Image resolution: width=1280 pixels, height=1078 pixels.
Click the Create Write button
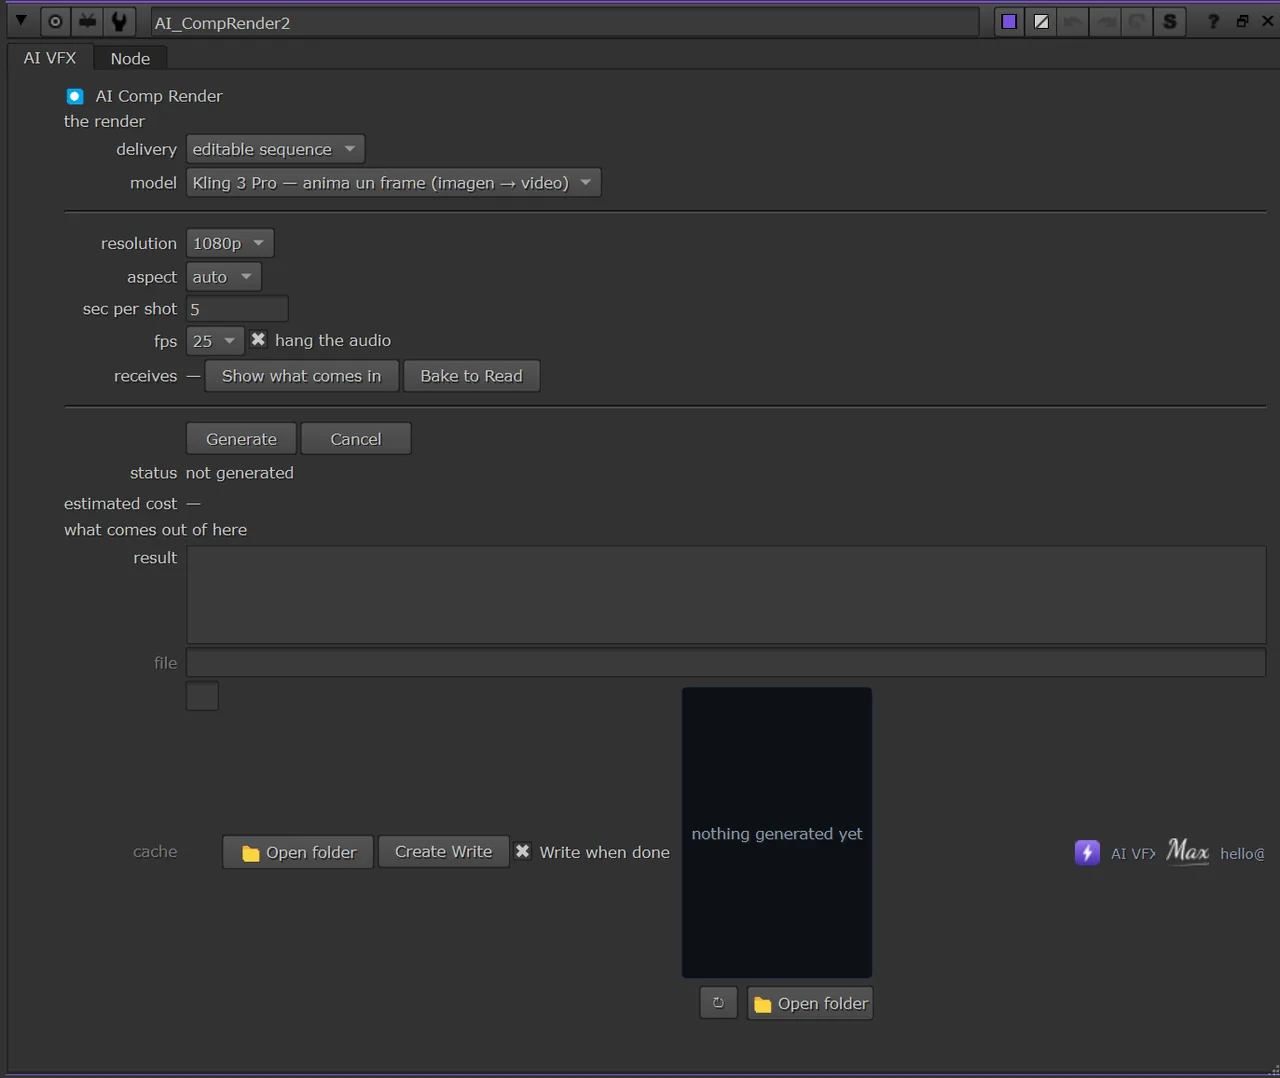[x=444, y=852]
